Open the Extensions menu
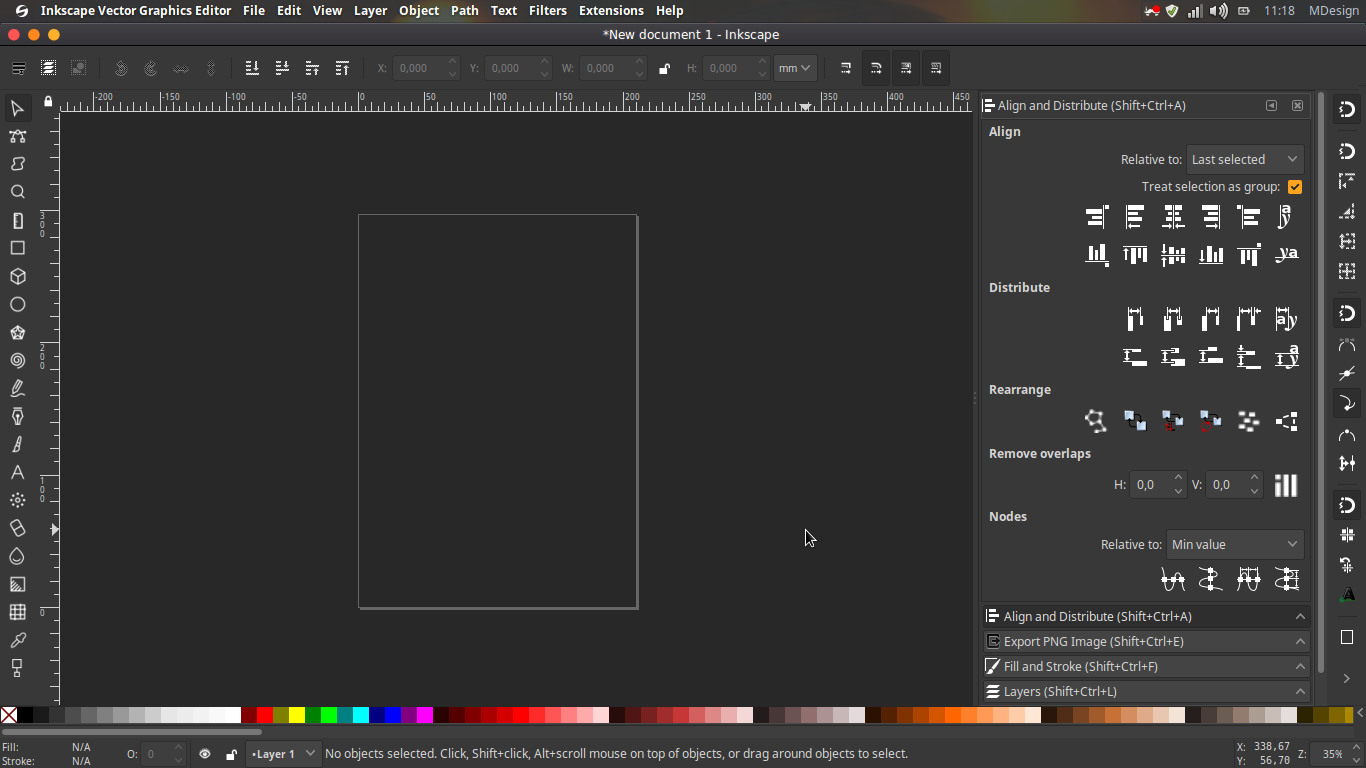 click(x=611, y=10)
